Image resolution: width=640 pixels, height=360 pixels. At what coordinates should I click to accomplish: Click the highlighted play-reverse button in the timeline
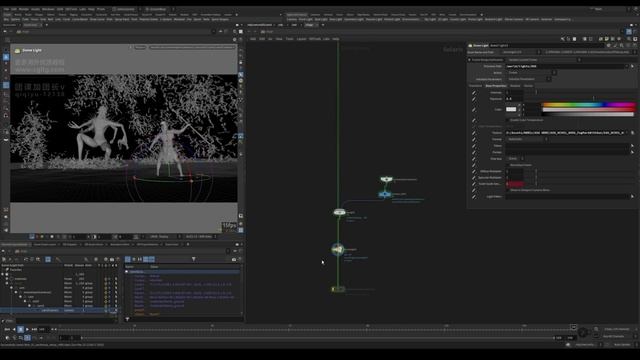(x=20, y=329)
